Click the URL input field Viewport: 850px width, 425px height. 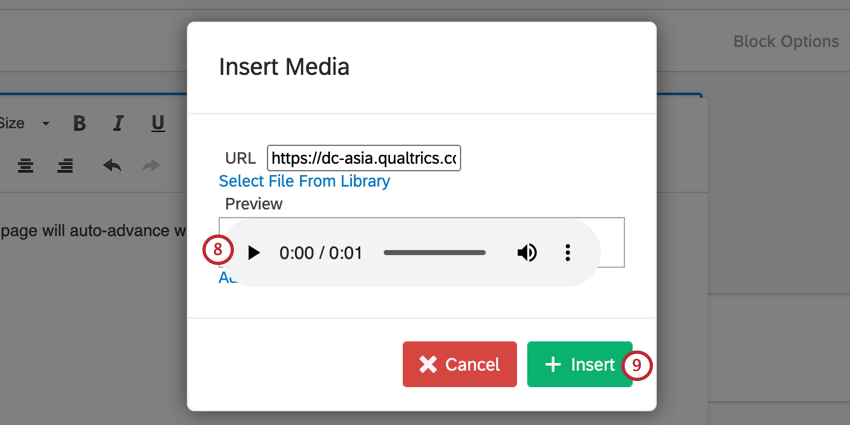click(x=363, y=158)
